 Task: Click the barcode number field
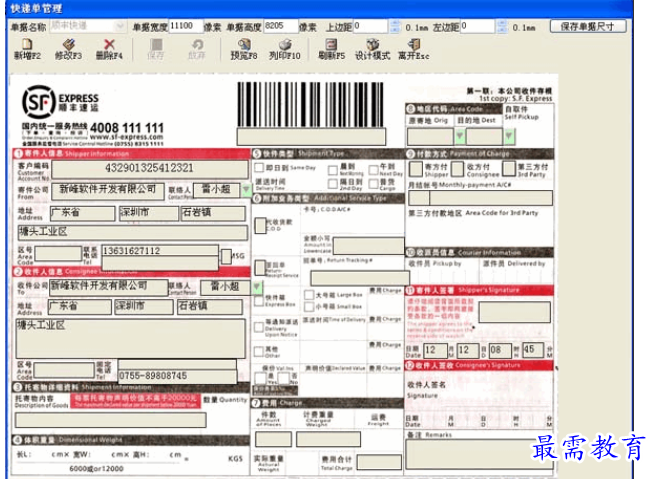[311, 137]
